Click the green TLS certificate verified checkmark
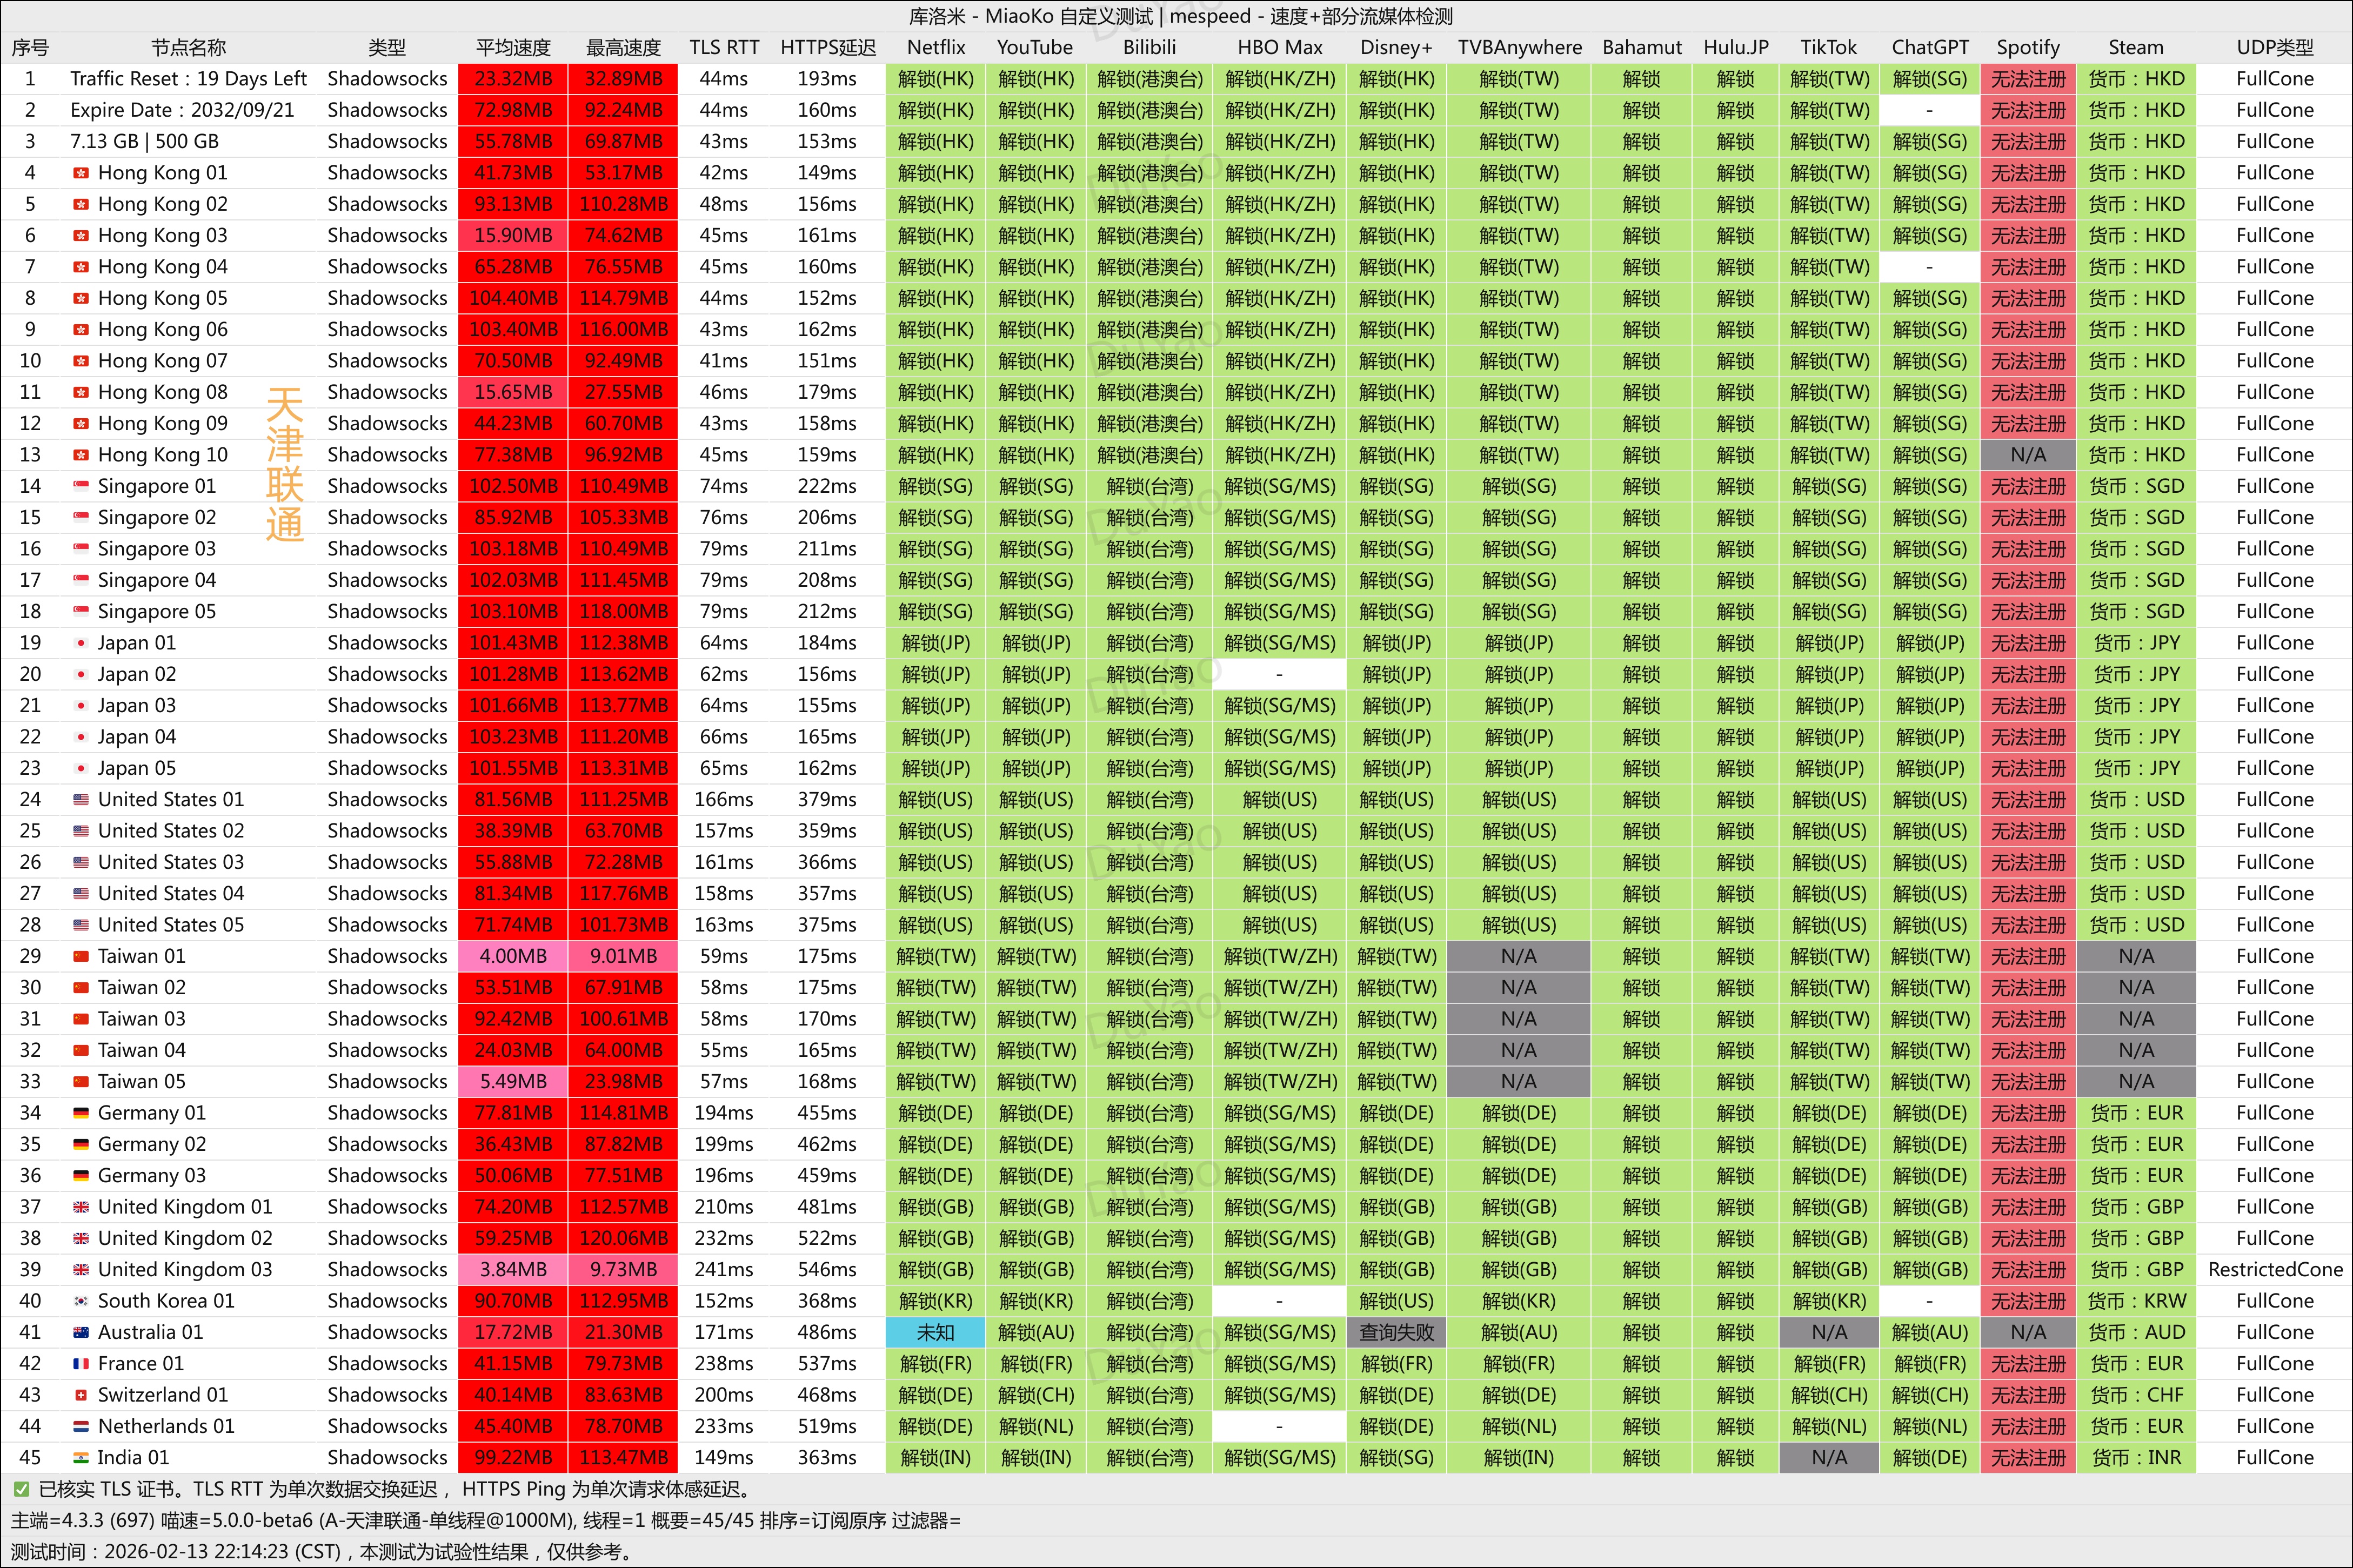The height and width of the screenshot is (1568, 2353). coord(21,1490)
